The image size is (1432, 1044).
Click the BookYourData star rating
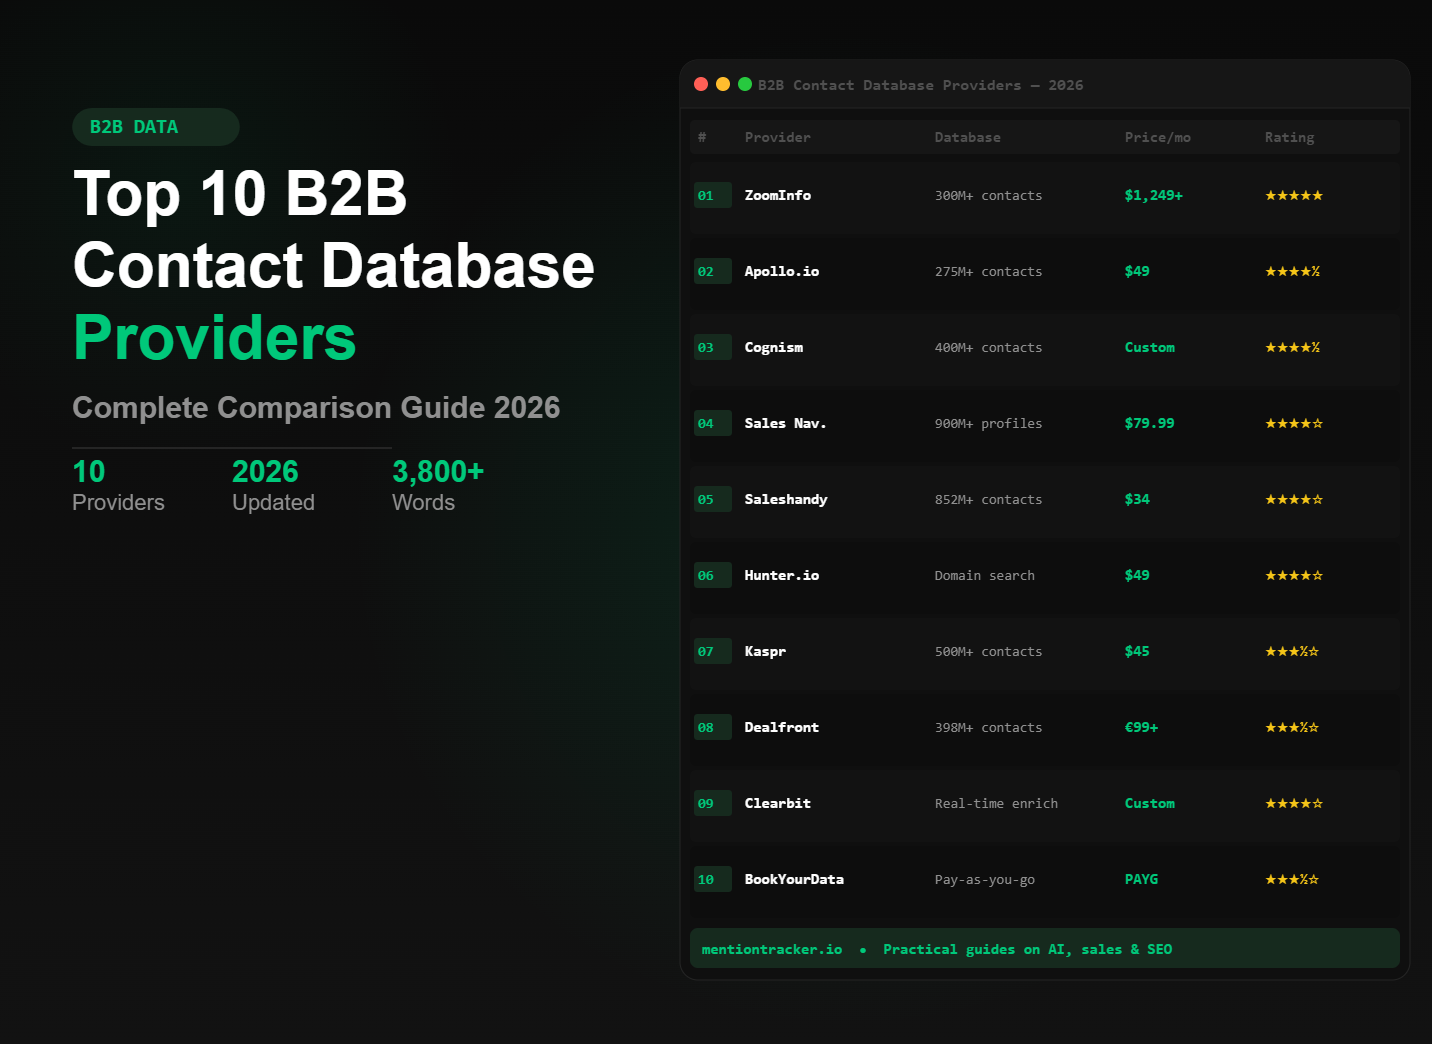click(1292, 880)
